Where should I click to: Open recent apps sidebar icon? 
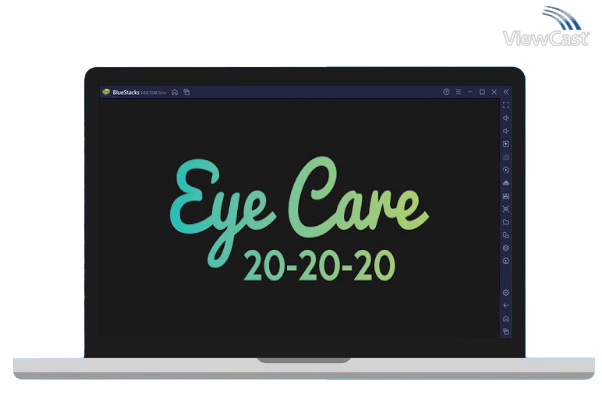tap(506, 332)
